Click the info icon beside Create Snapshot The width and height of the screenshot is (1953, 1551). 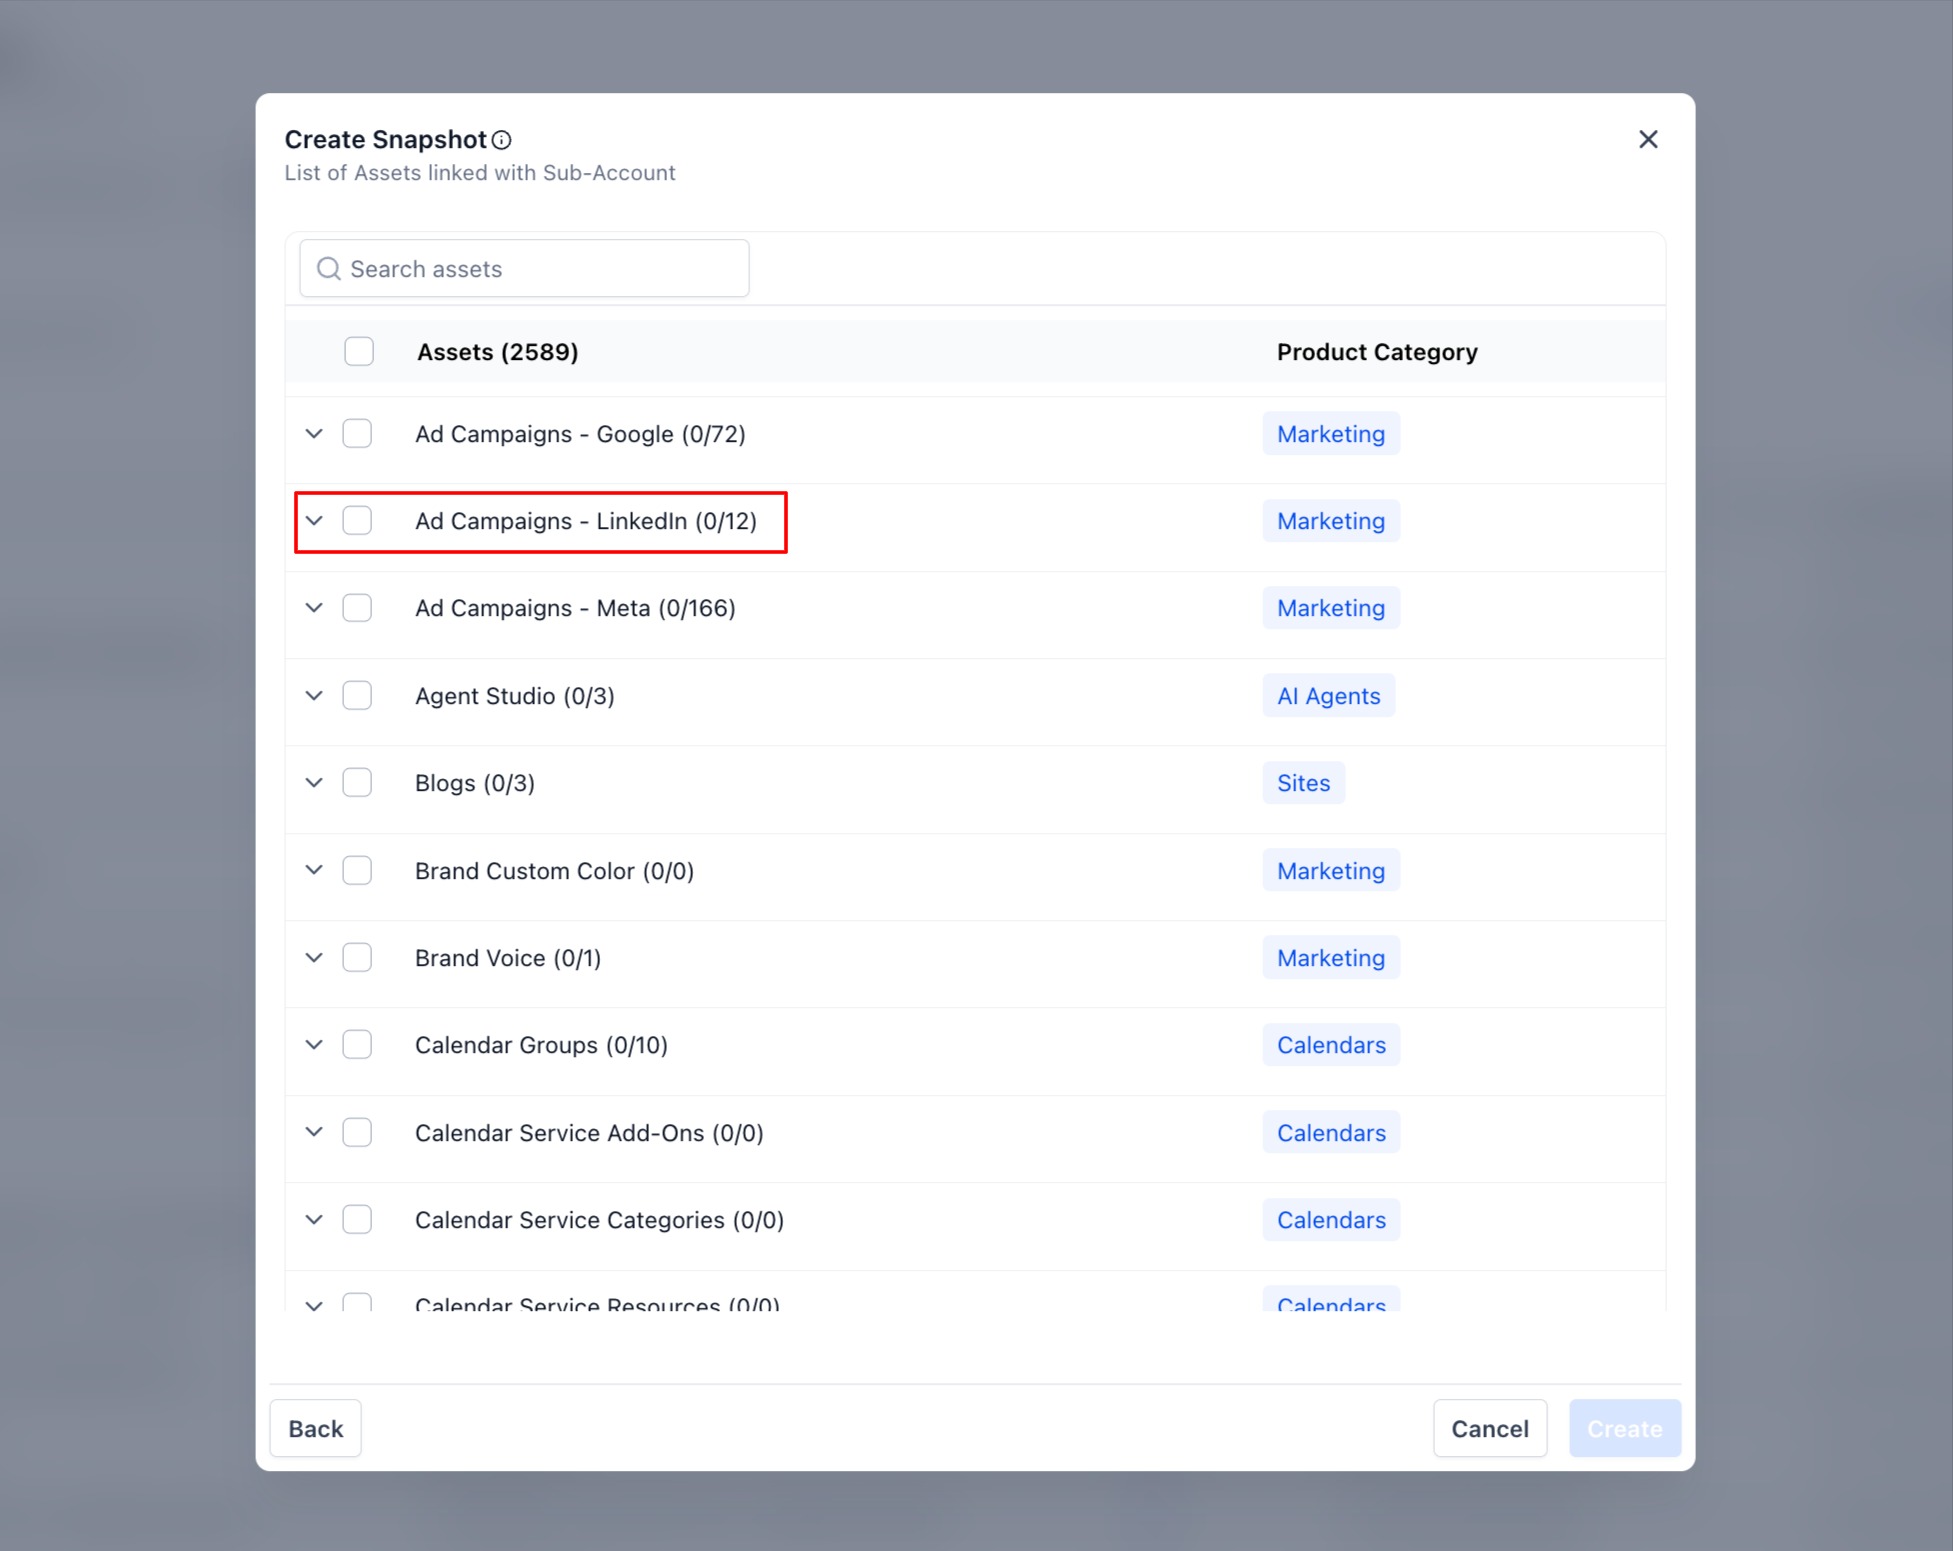pos(502,140)
